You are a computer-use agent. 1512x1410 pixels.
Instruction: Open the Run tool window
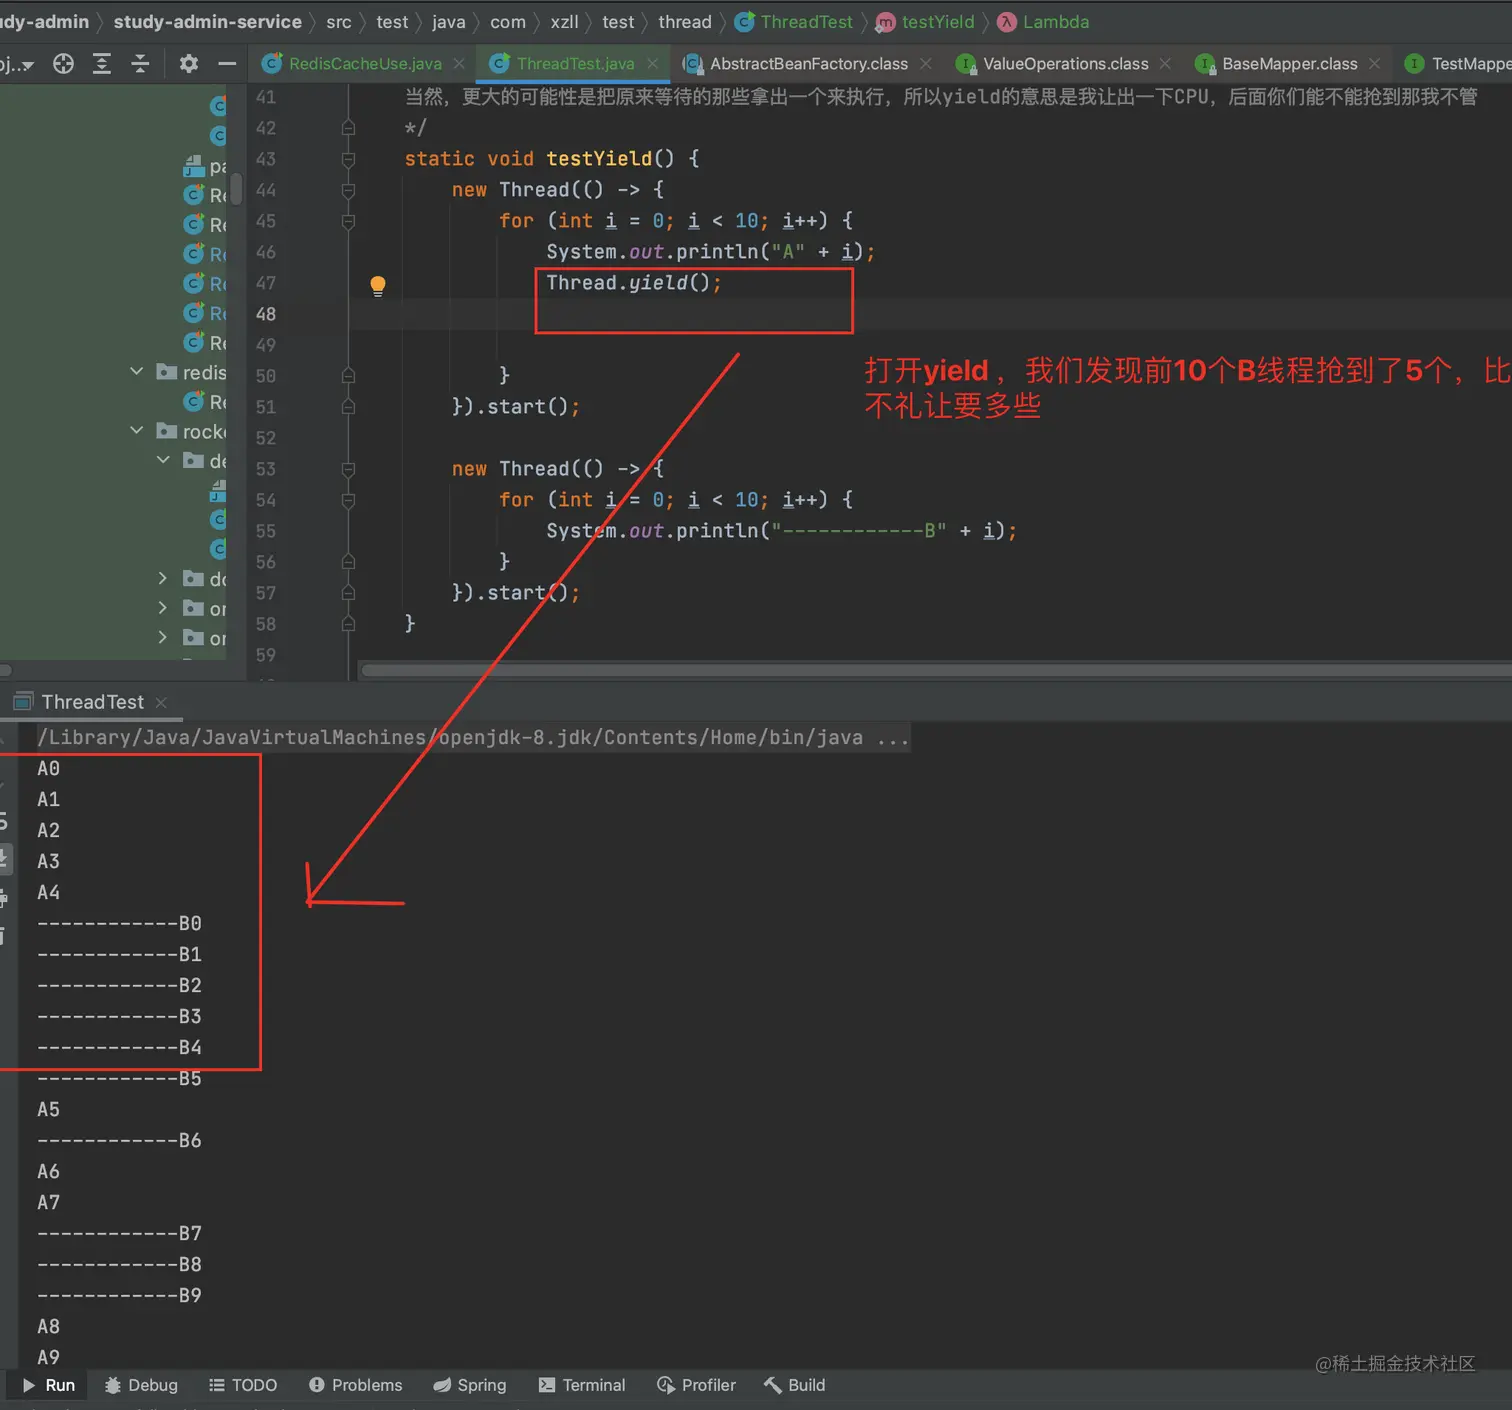click(x=48, y=1385)
